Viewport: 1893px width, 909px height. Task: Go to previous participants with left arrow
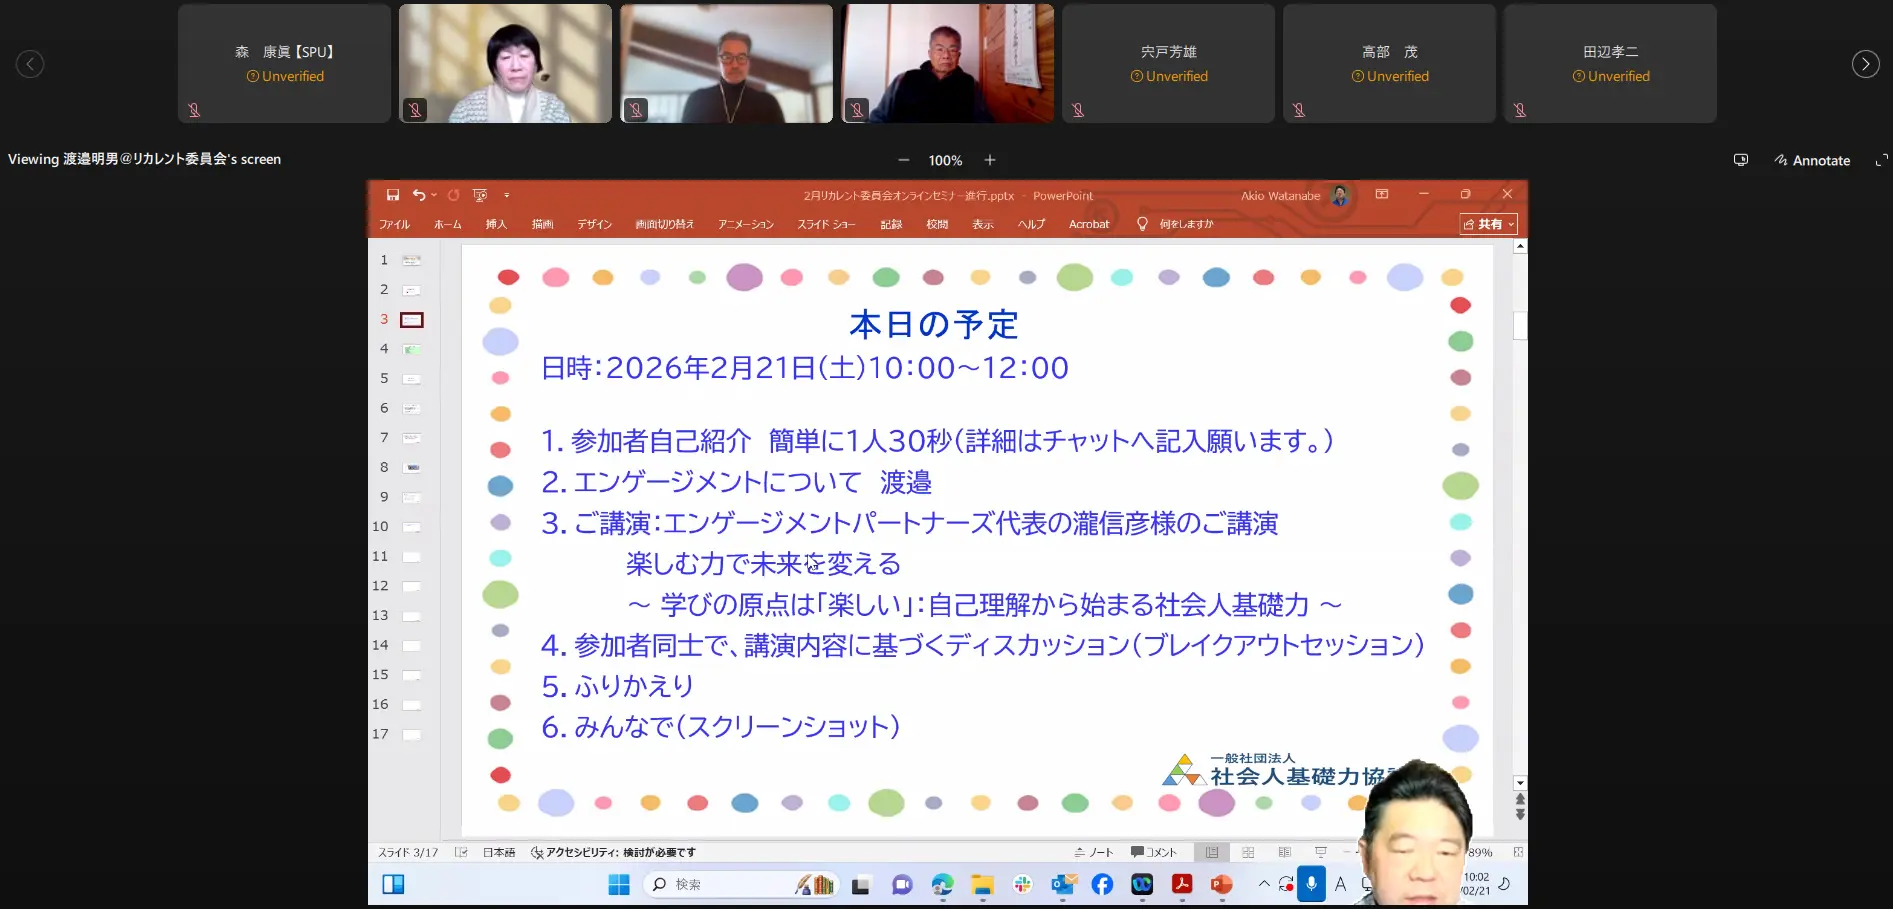click(30, 64)
